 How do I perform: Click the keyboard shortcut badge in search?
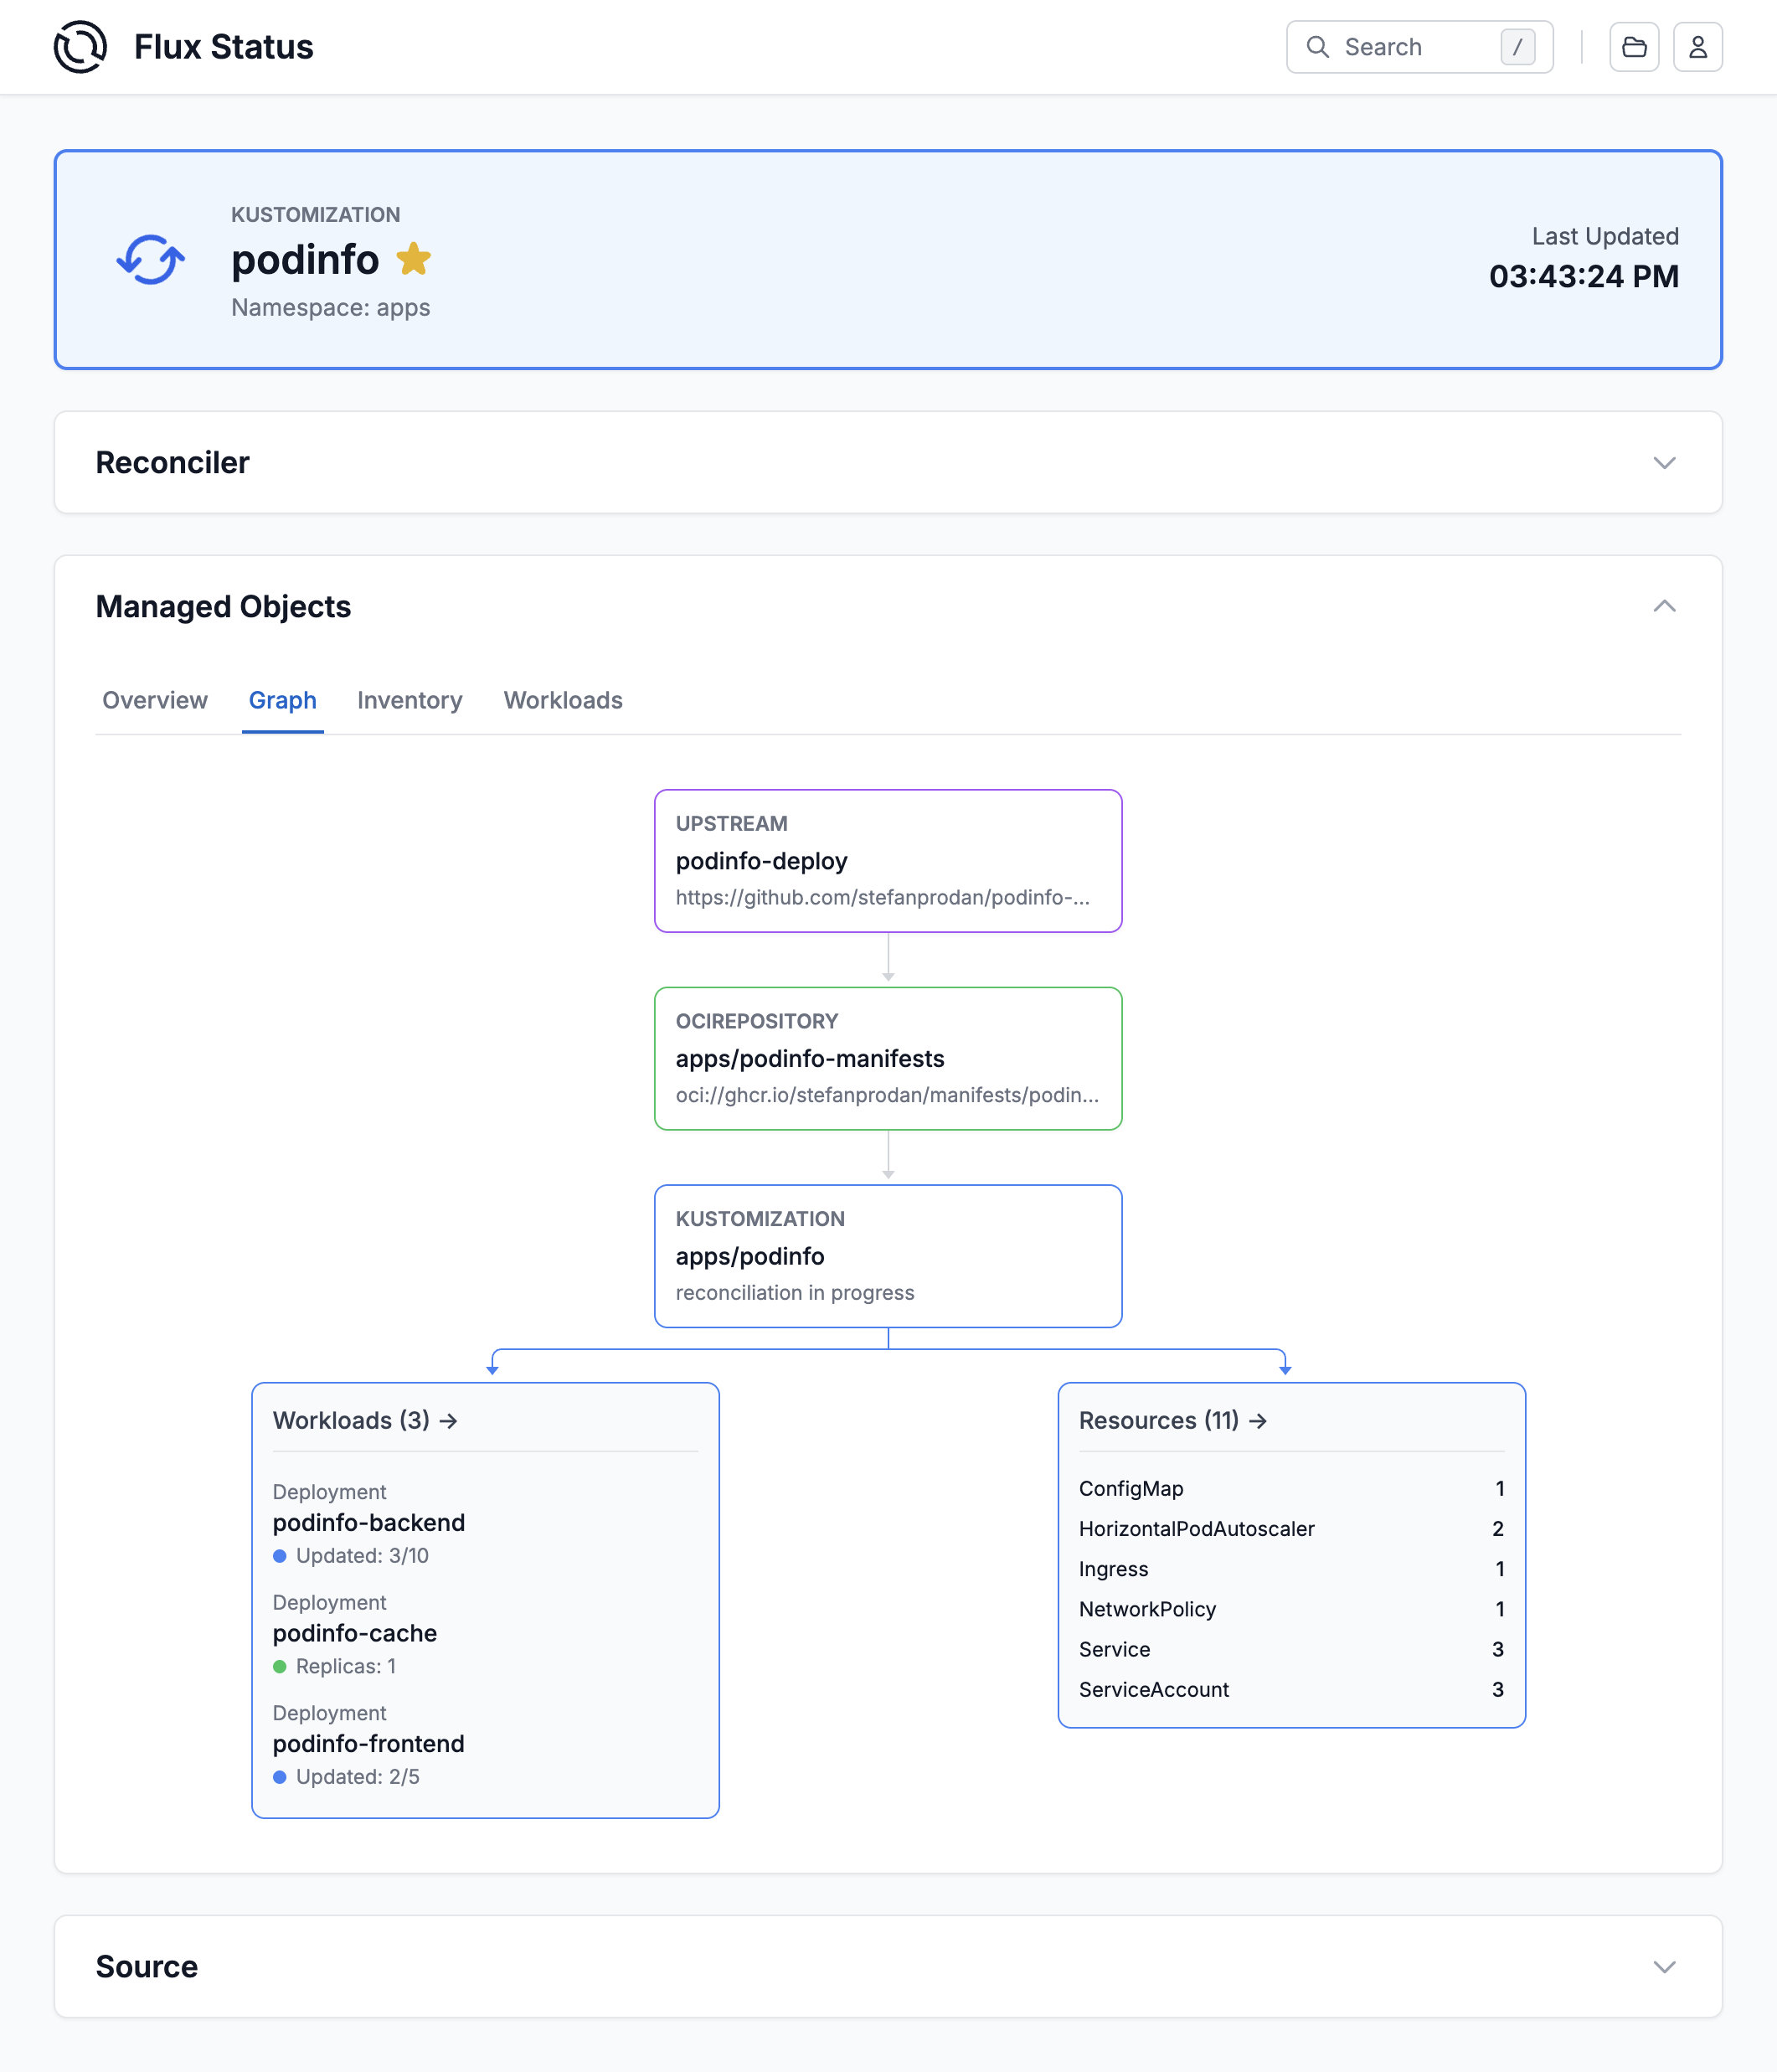coord(1518,47)
